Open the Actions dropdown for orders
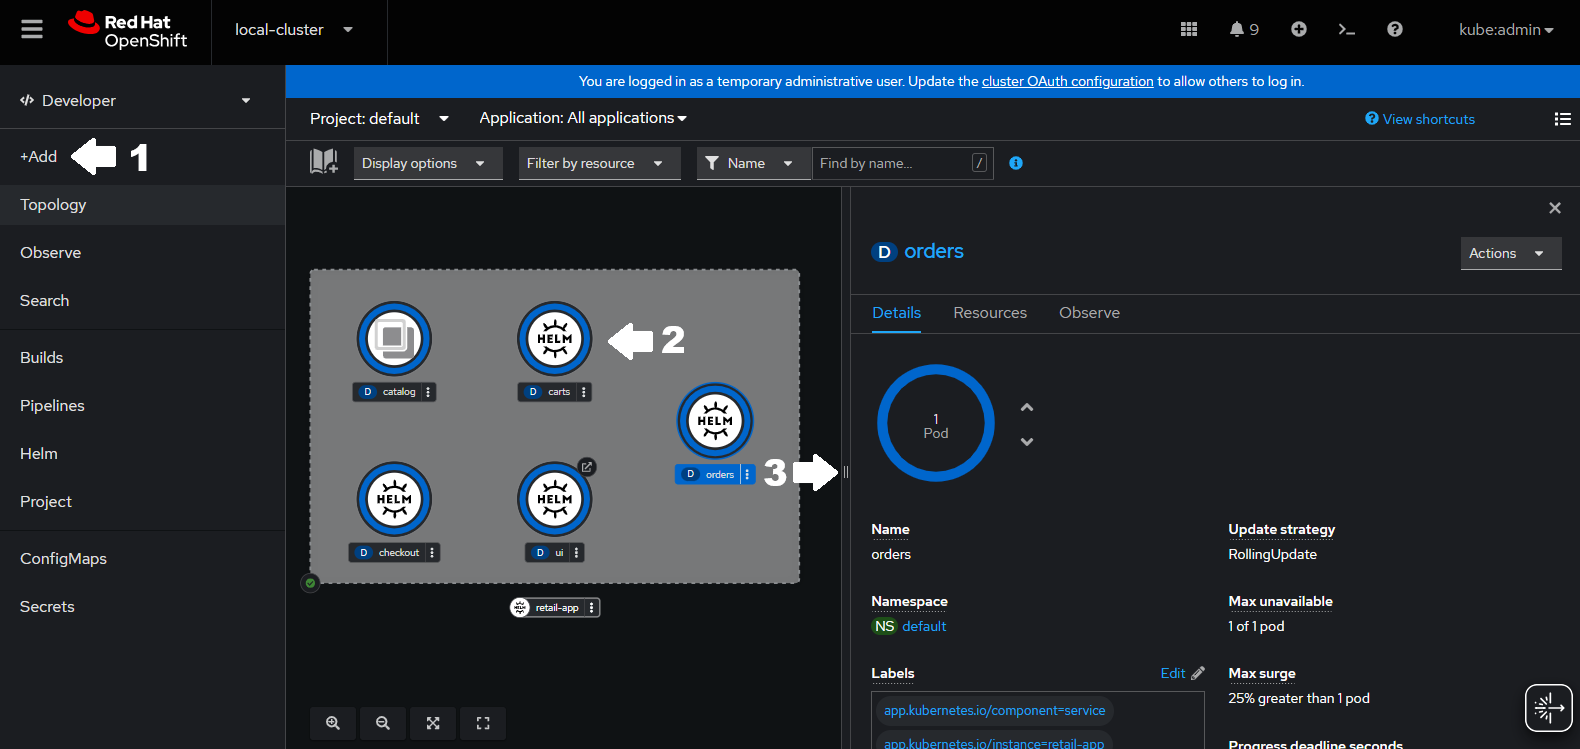1580x749 pixels. pyautogui.click(x=1509, y=253)
